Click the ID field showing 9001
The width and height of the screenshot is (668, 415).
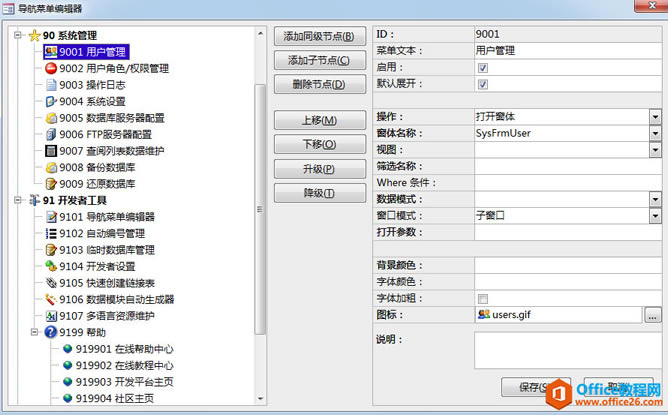(x=568, y=34)
